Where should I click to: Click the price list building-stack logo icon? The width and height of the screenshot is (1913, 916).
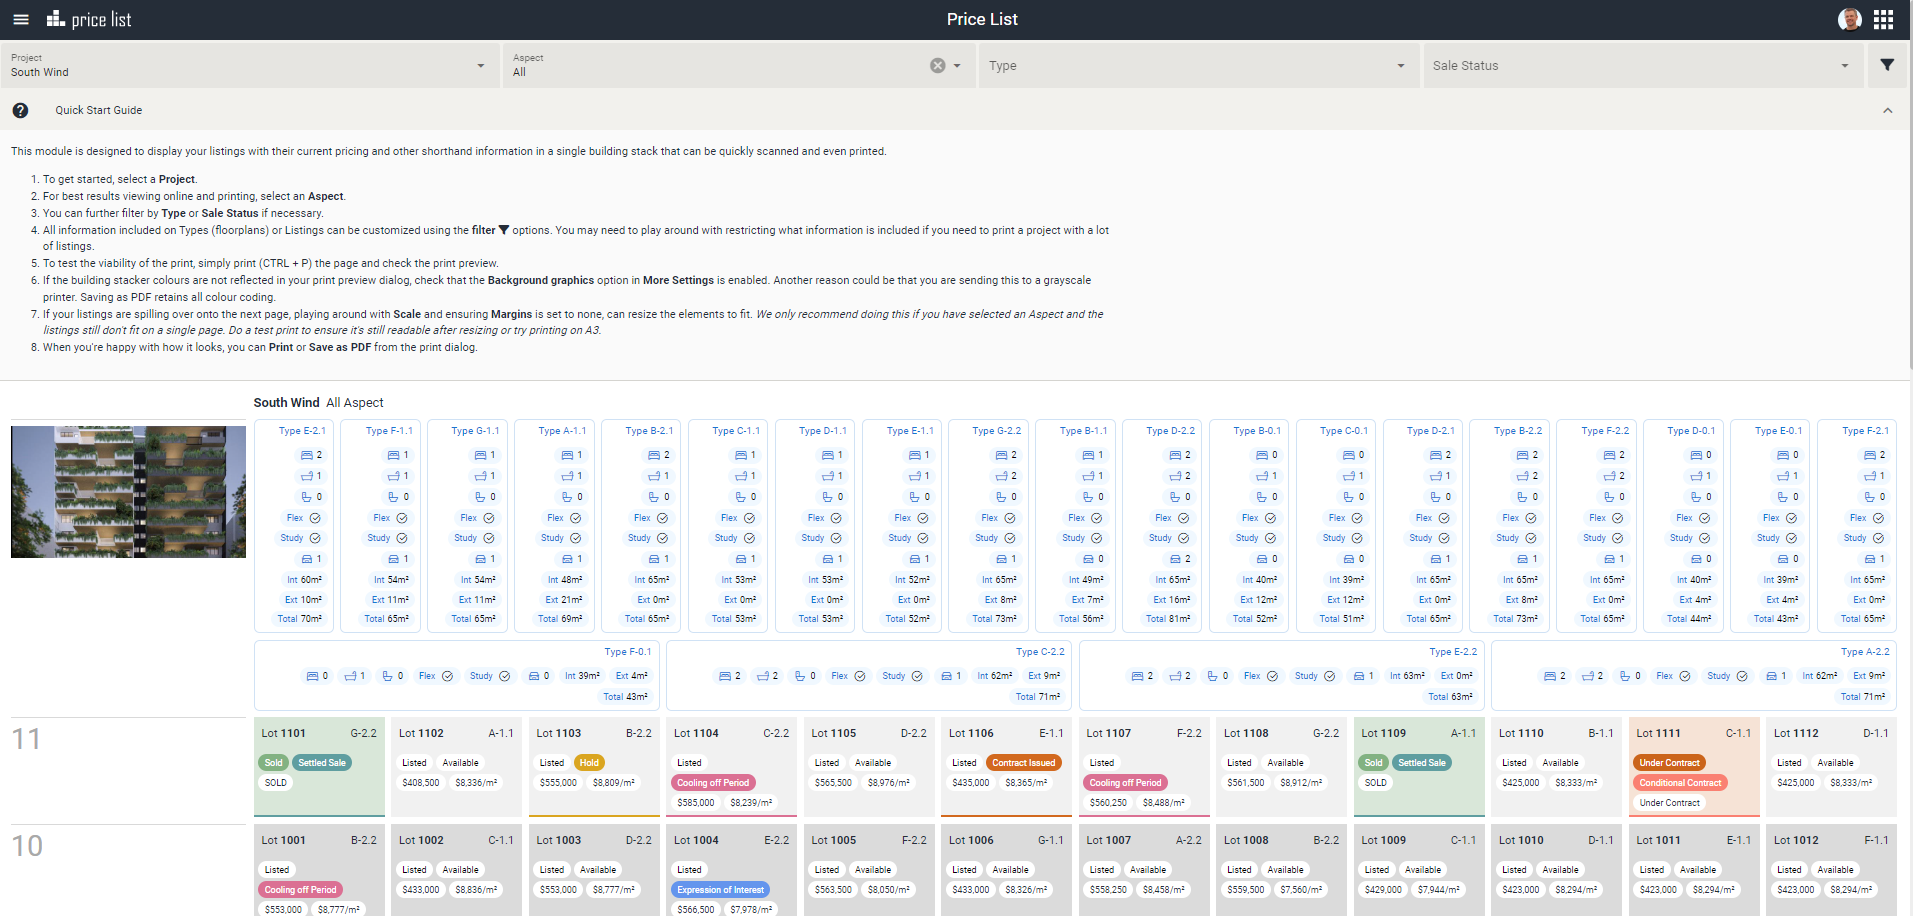tap(55, 18)
